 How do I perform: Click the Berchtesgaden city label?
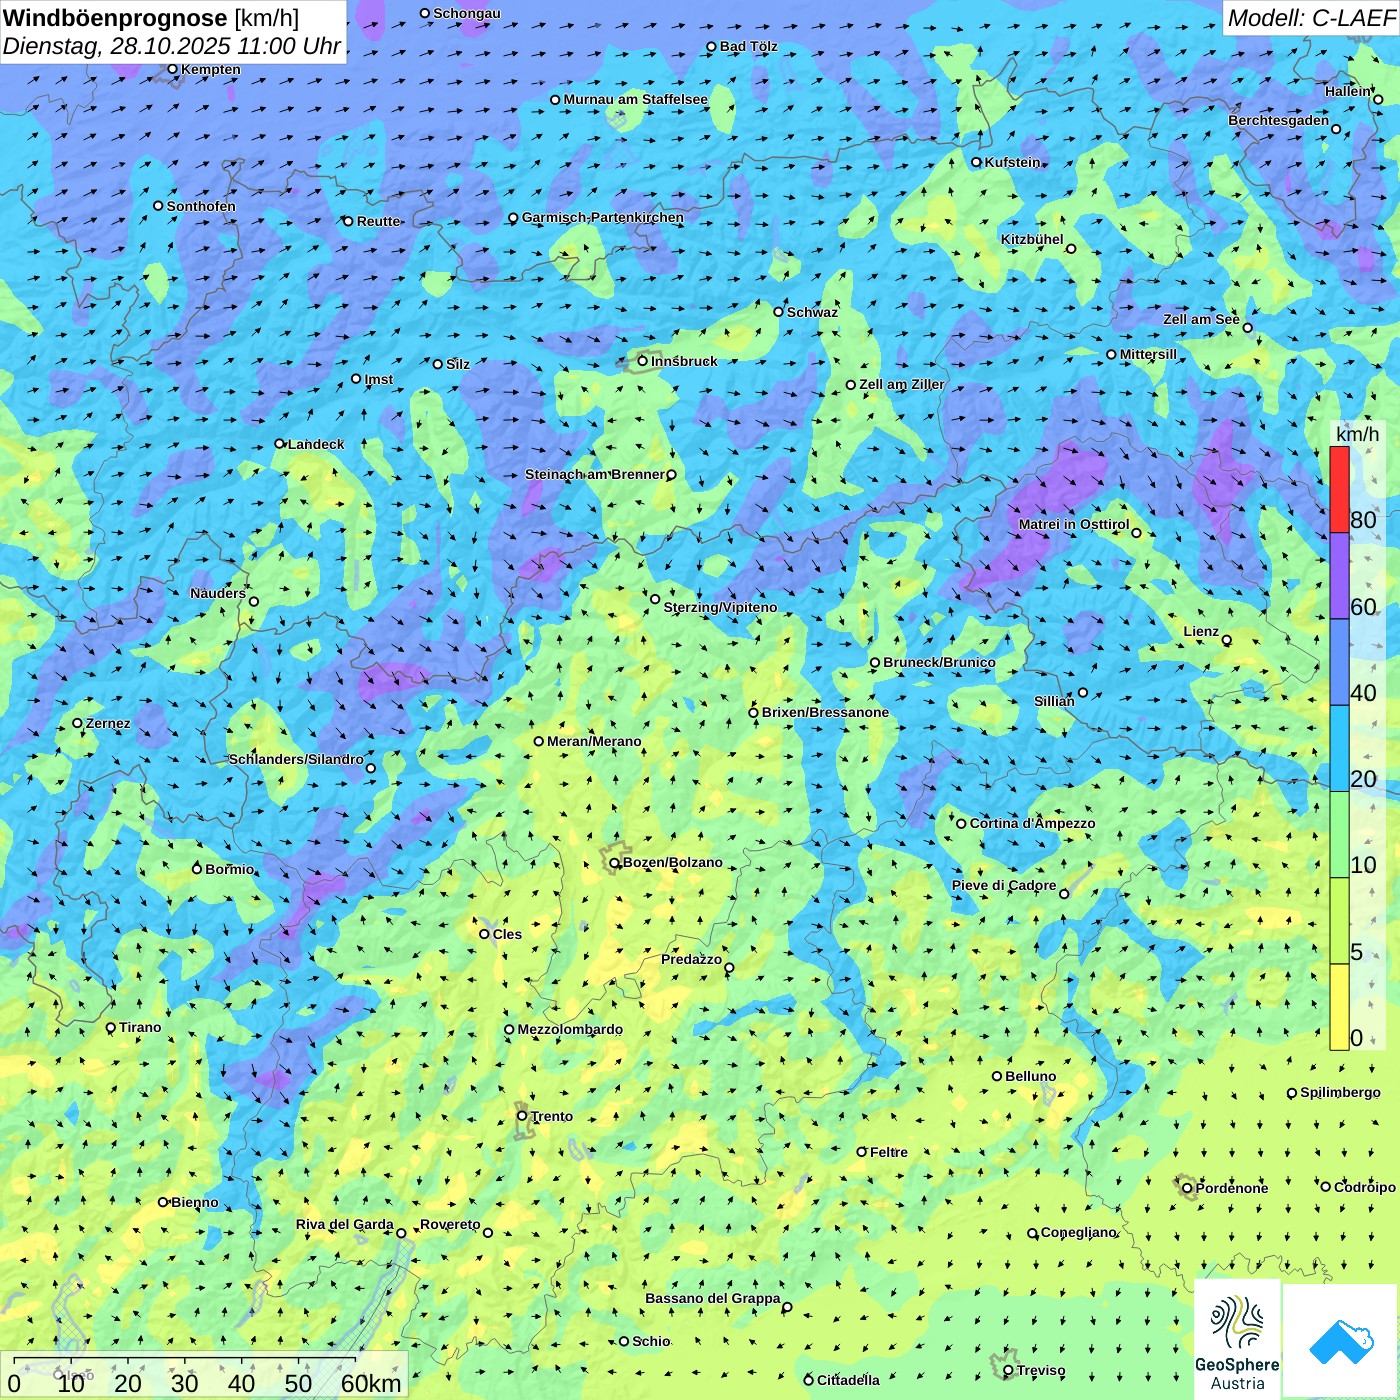click(x=1278, y=120)
